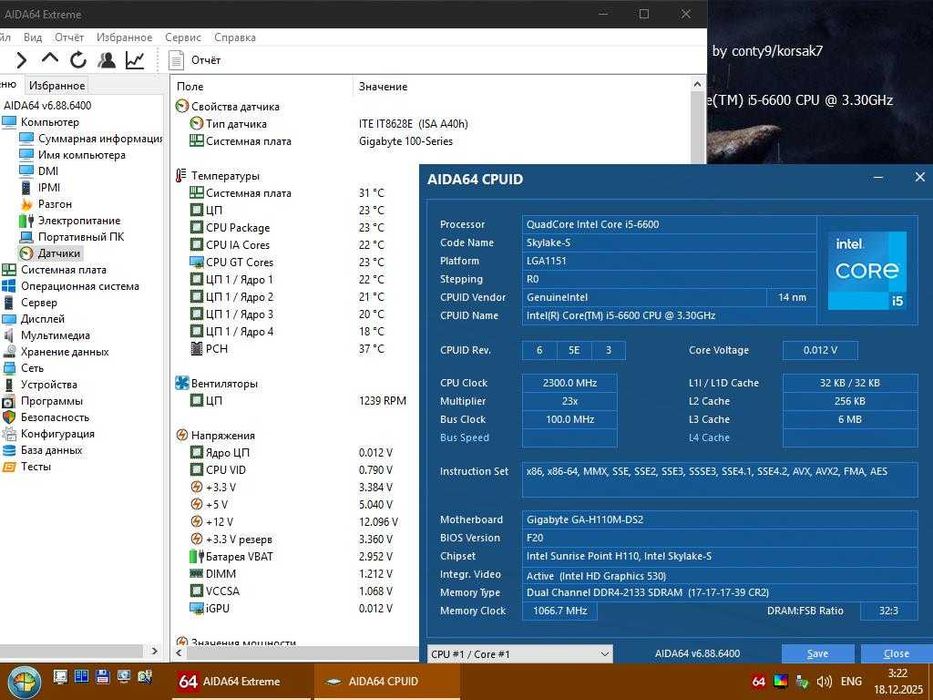Viewport: 933px width, 700px height.
Task: Open the Отчёт menu in menu bar
Action: (x=69, y=37)
